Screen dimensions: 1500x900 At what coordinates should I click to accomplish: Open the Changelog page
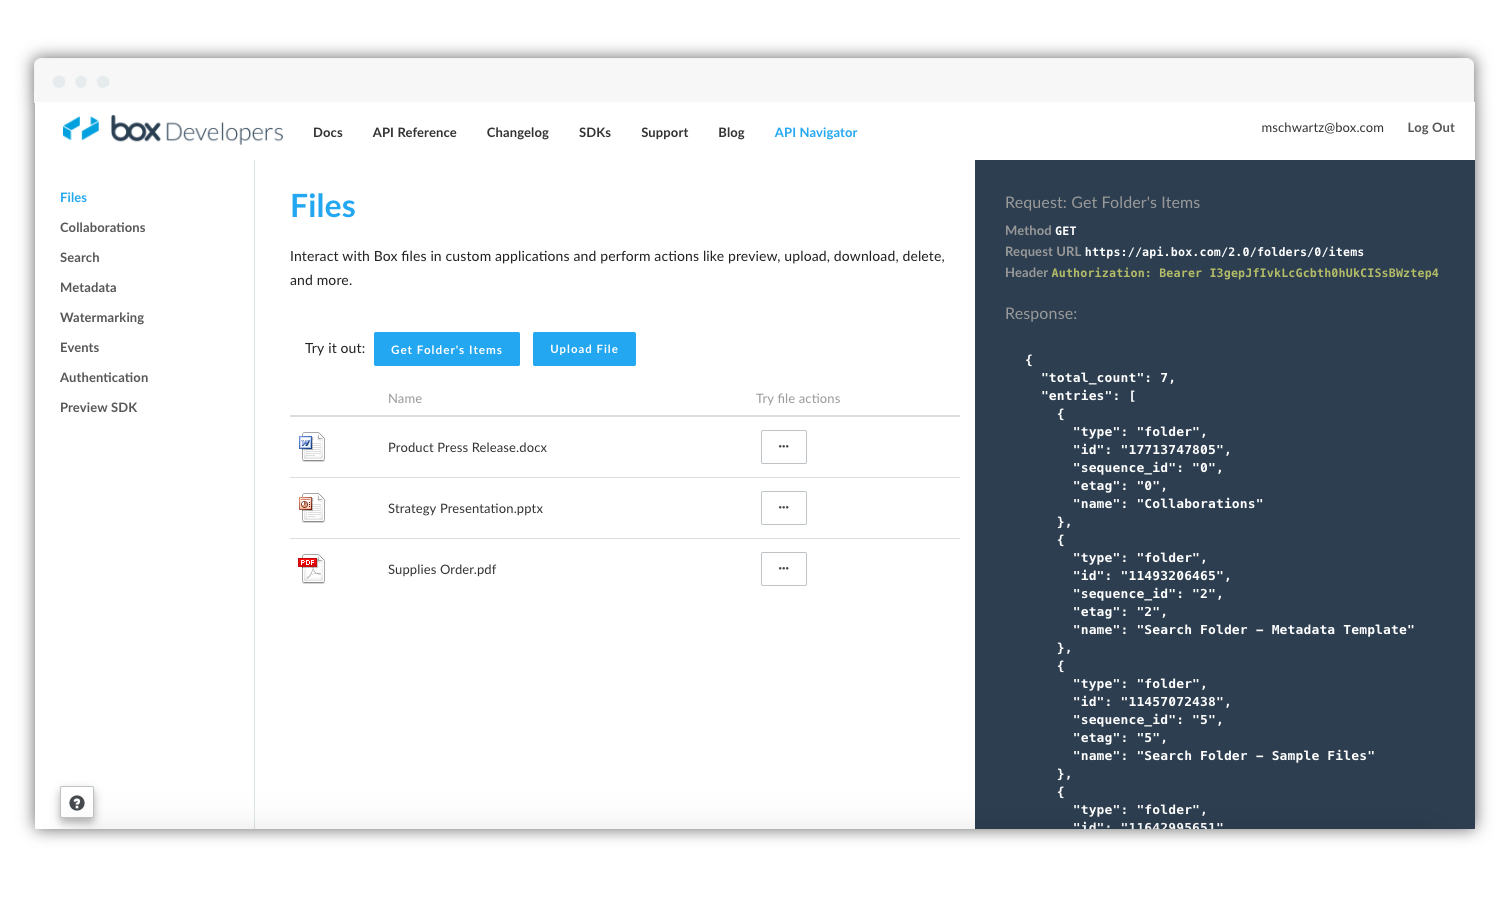[518, 132]
